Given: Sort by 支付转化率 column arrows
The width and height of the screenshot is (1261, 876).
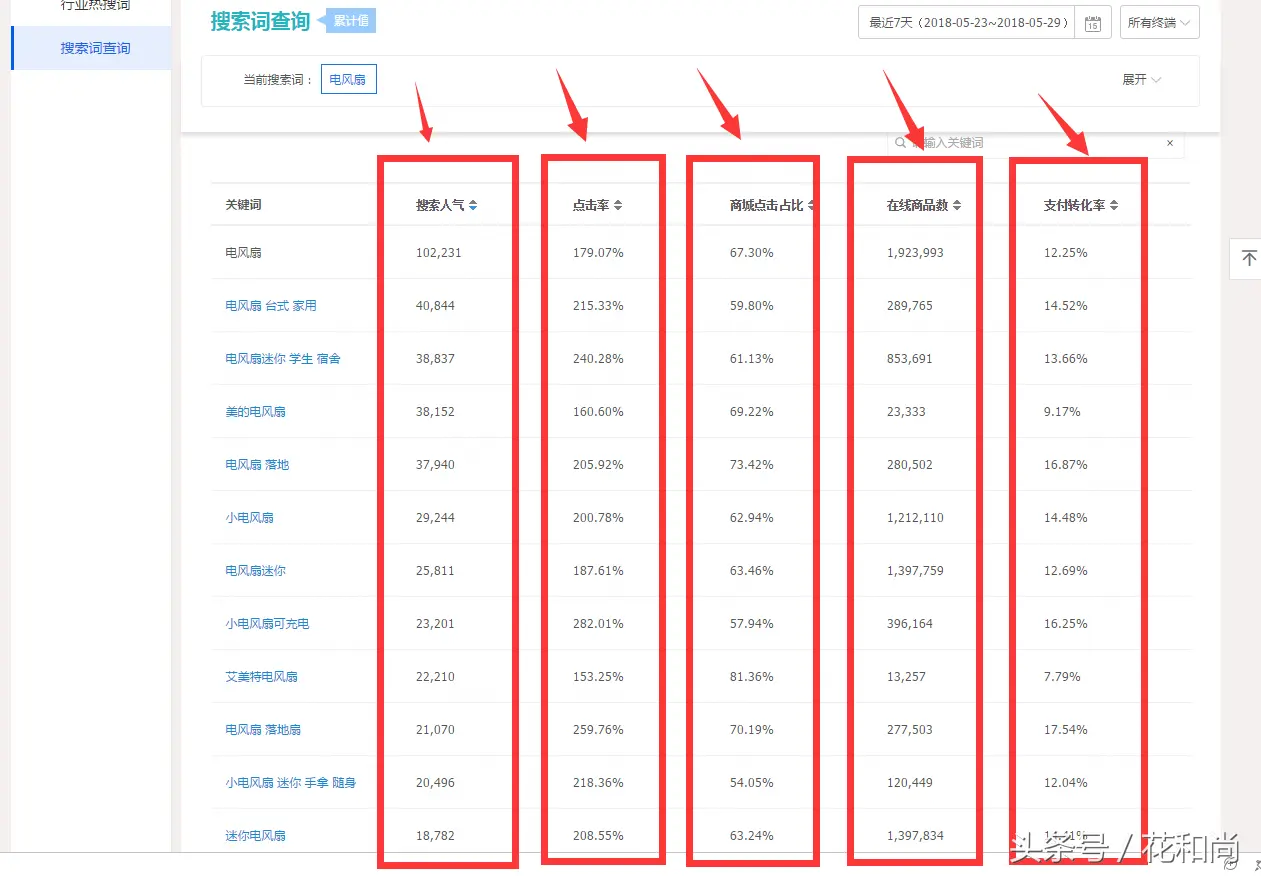Looking at the screenshot, I should coord(1114,205).
